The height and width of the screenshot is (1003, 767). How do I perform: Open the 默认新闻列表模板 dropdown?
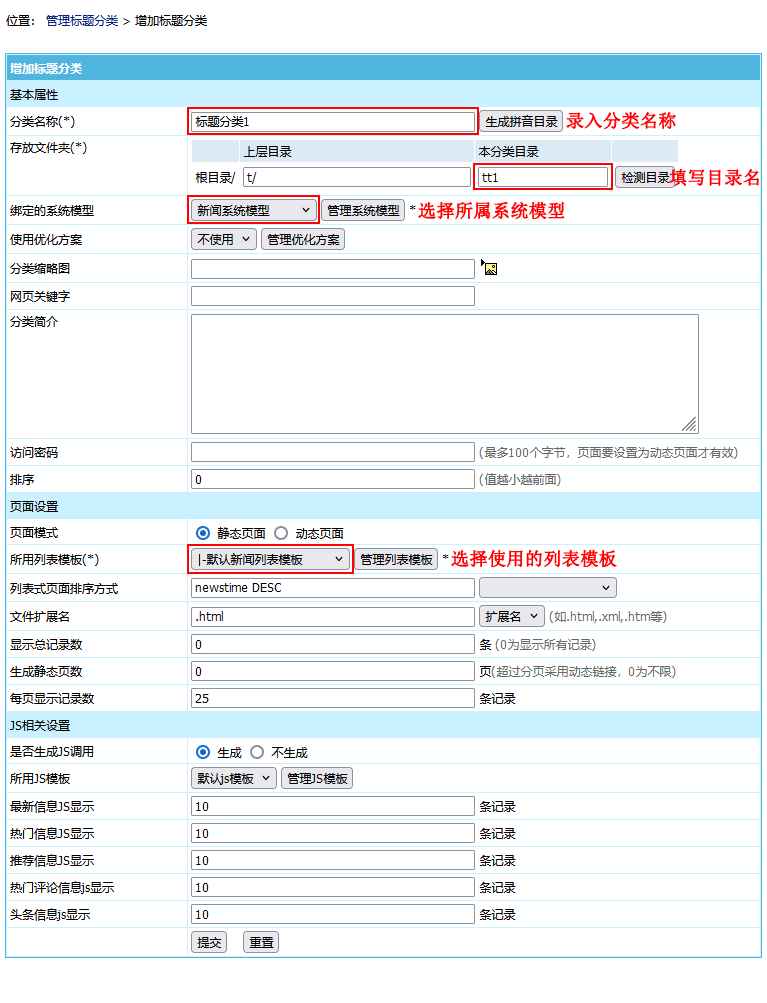coord(271,560)
